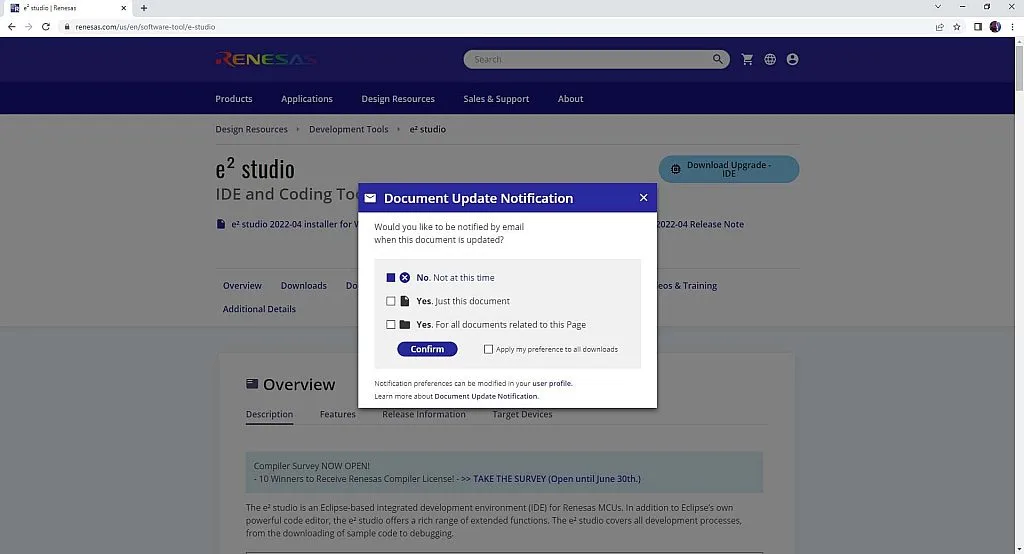Image resolution: width=1024 pixels, height=554 pixels.
Task: Open the Additional Details tab
Action: point(259,309)
